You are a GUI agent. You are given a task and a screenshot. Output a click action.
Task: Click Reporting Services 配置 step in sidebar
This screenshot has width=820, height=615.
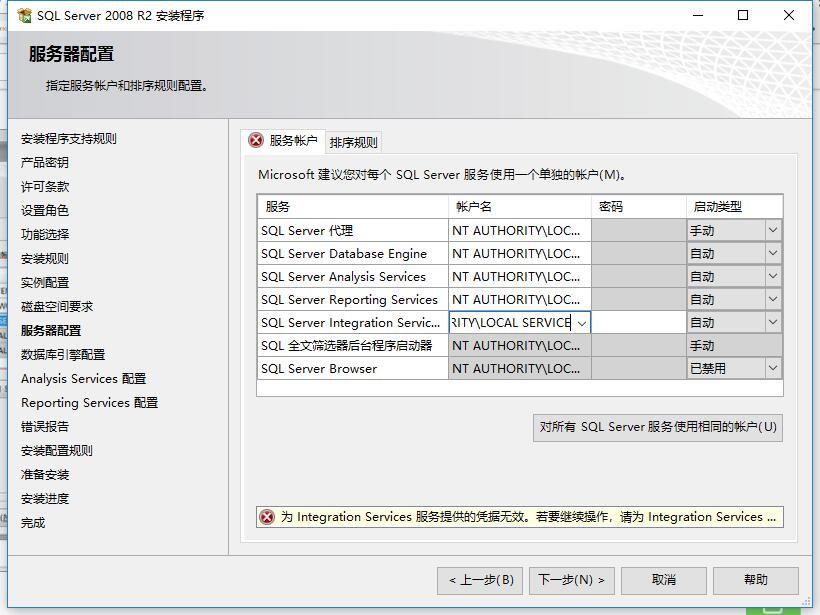89,403
